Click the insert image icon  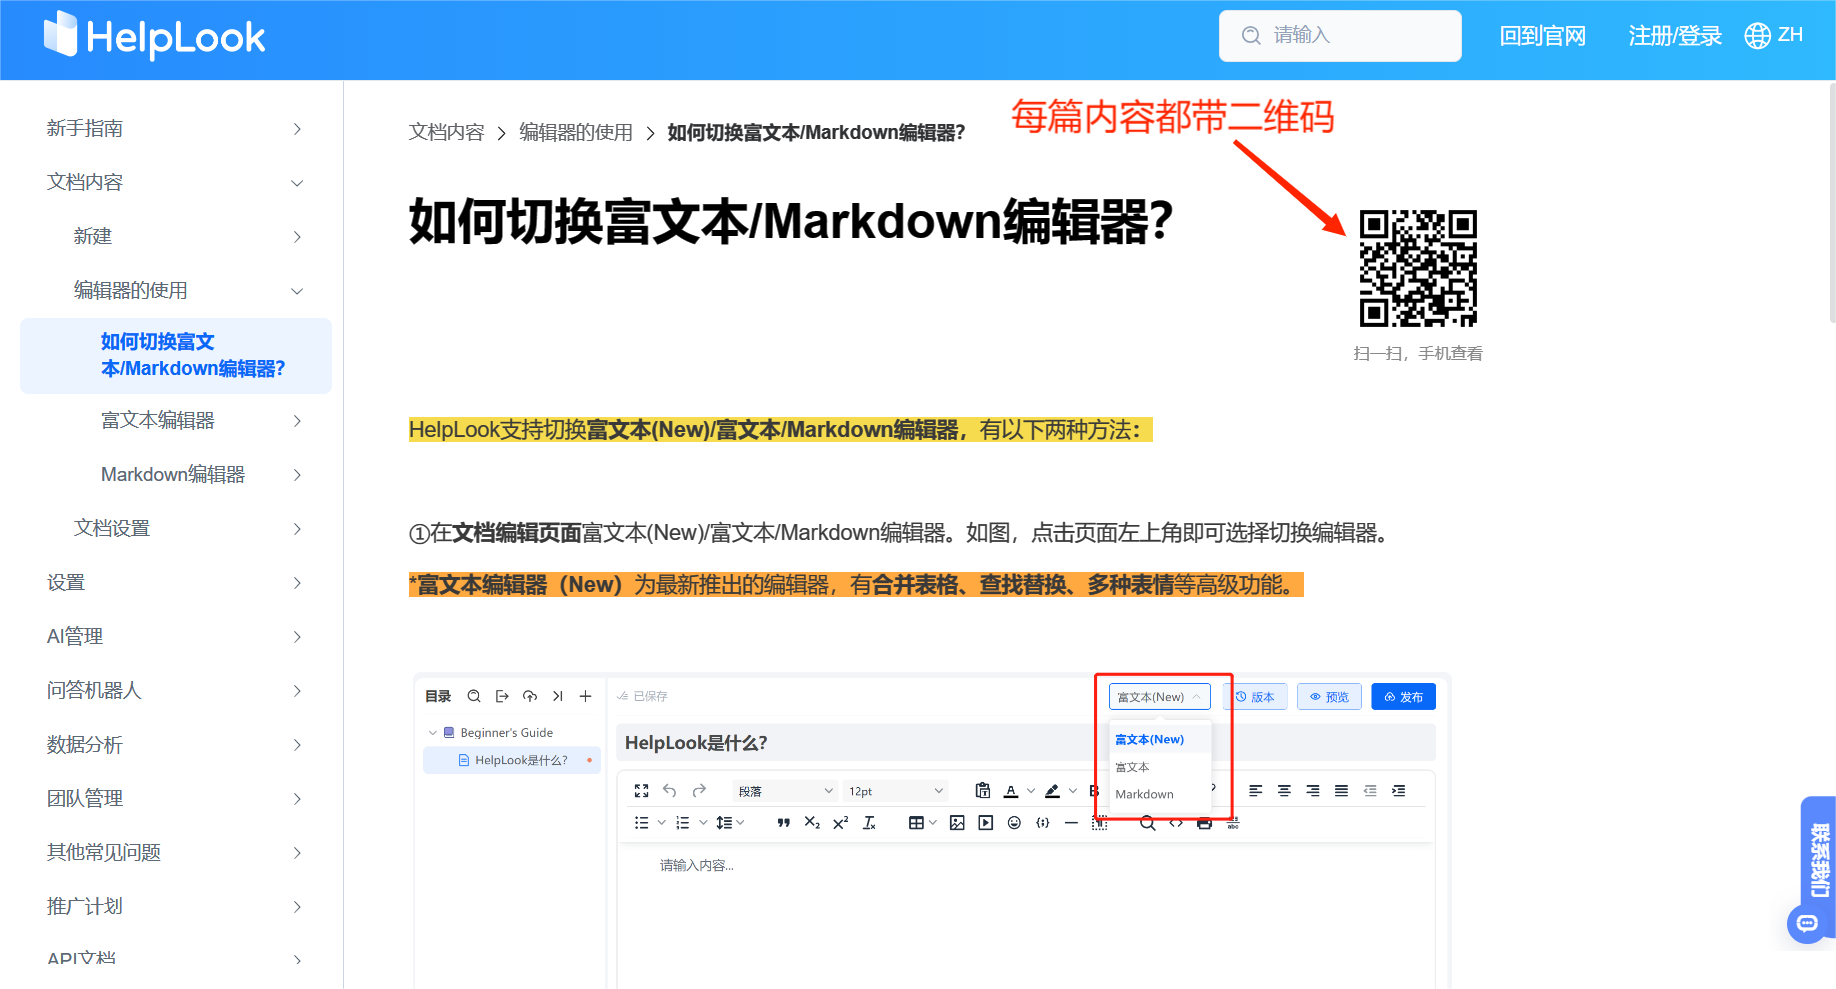coord(957,823)
